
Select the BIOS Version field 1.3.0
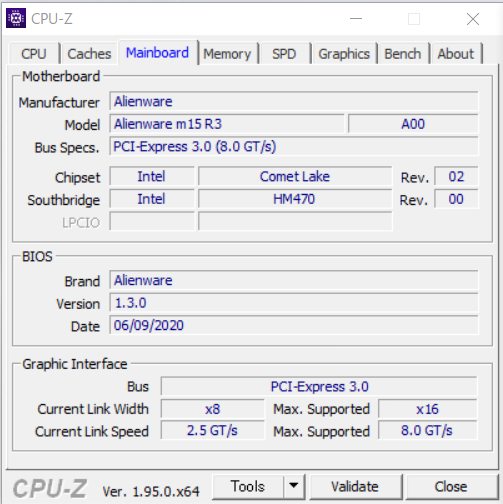click(294, 303)
